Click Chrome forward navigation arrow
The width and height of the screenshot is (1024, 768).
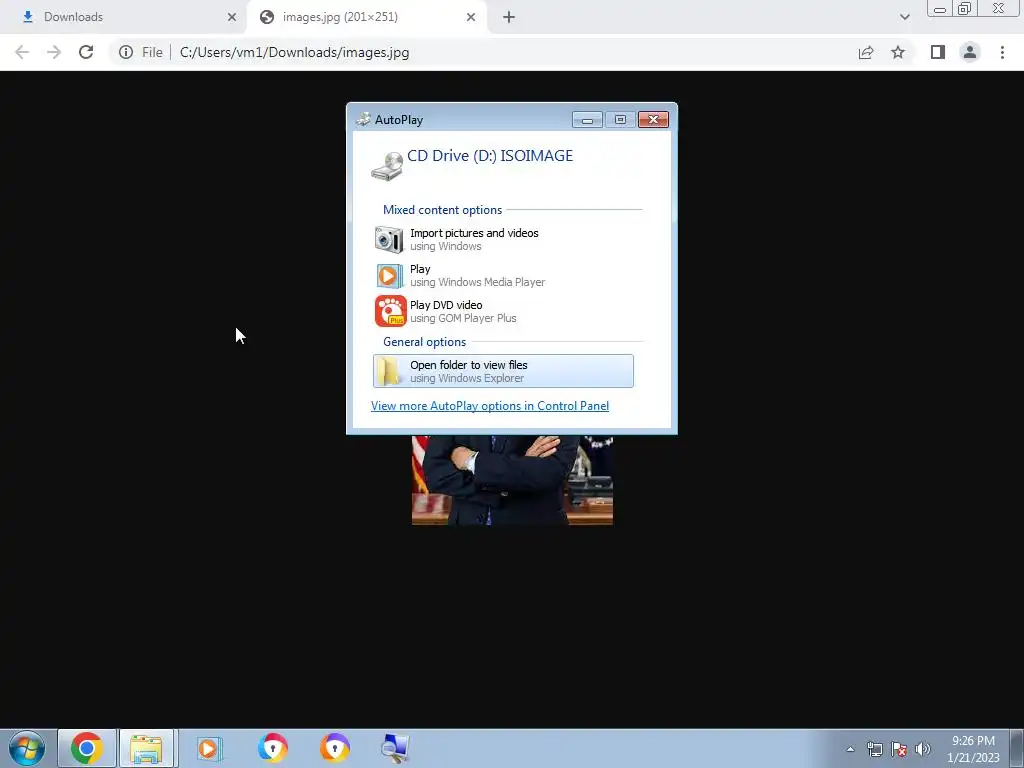pos(54,52)
